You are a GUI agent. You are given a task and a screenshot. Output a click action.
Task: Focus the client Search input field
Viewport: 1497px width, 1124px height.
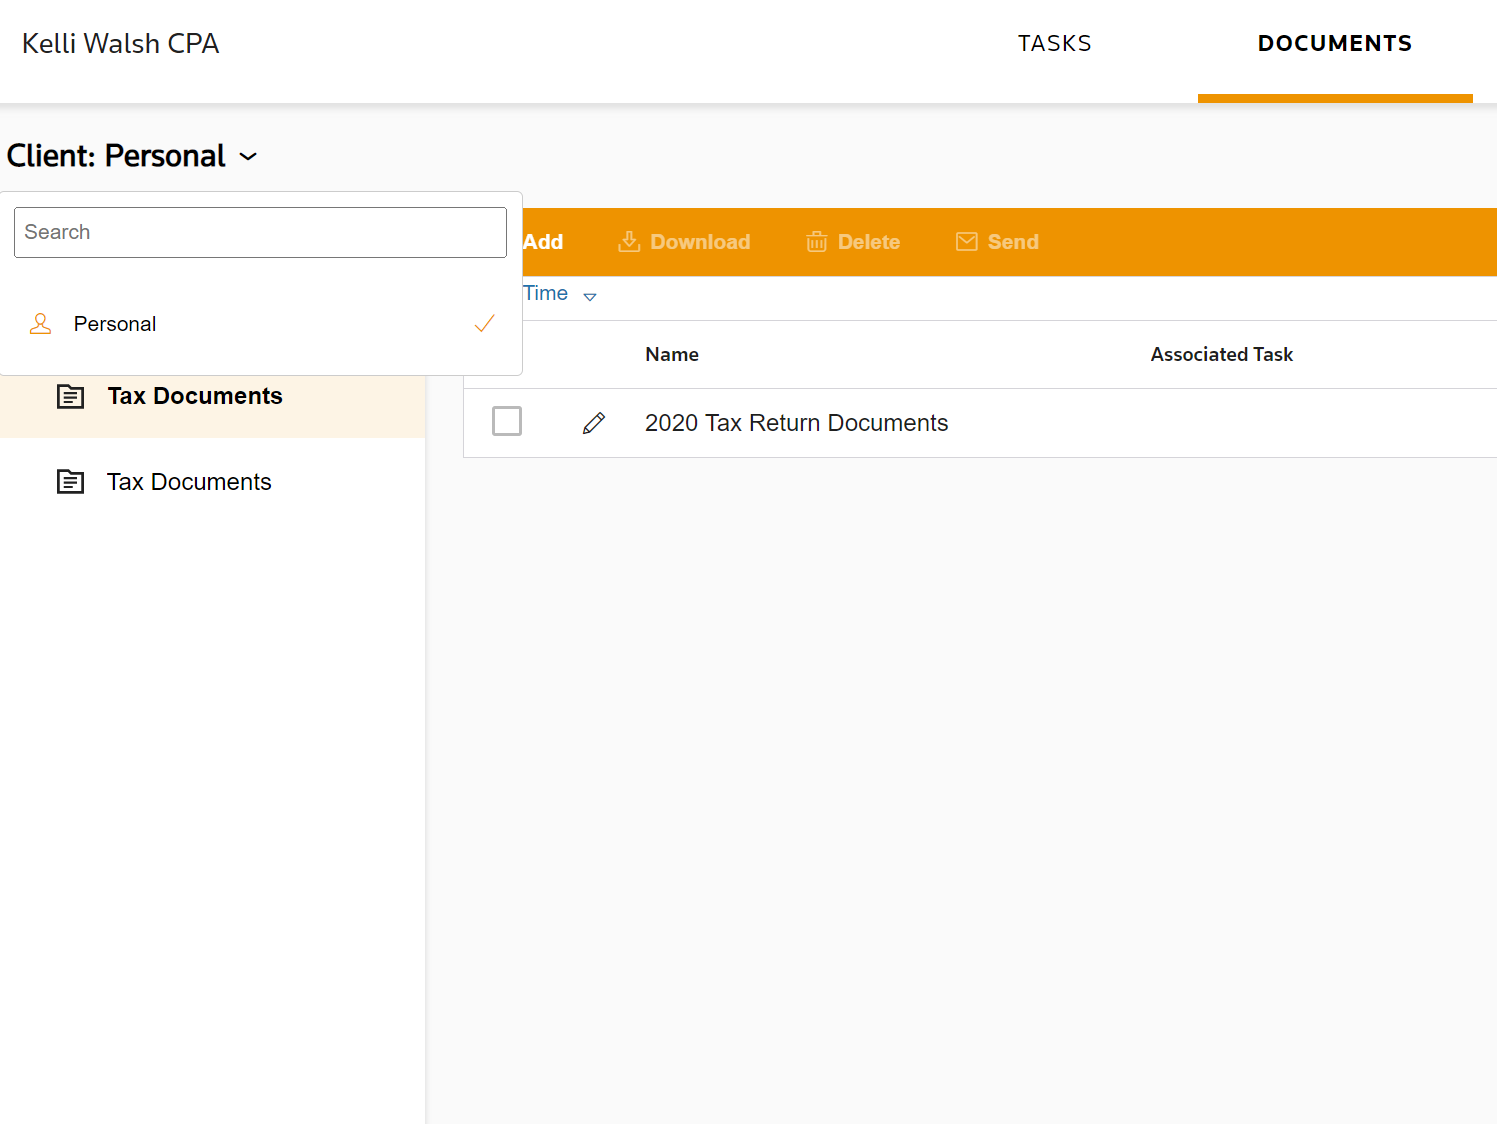click(260, 233)
